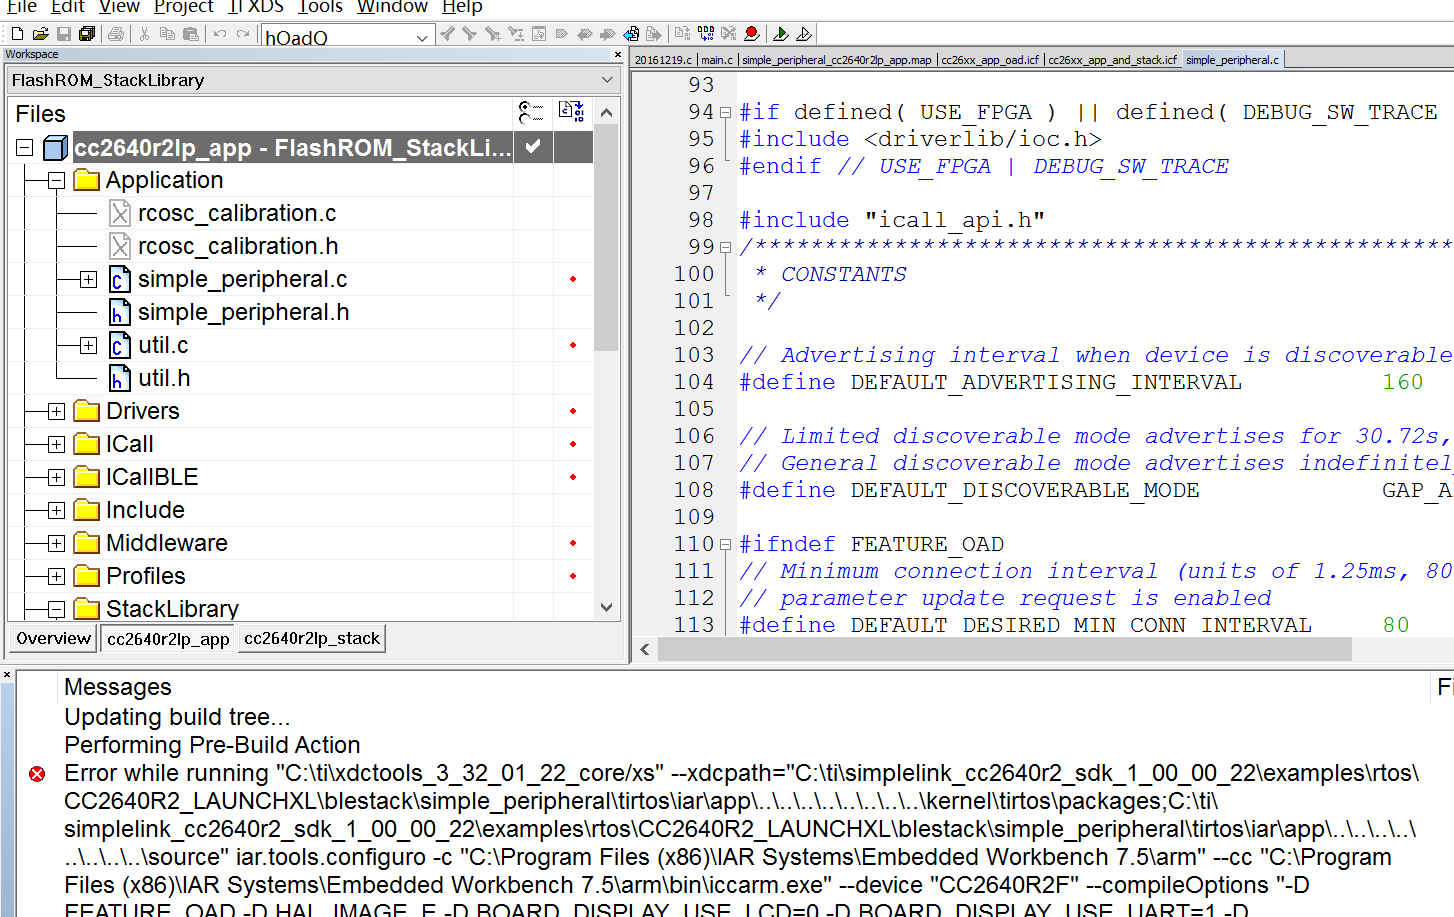Click the editor horizontal scrollbar left arrow

point(645,650)
